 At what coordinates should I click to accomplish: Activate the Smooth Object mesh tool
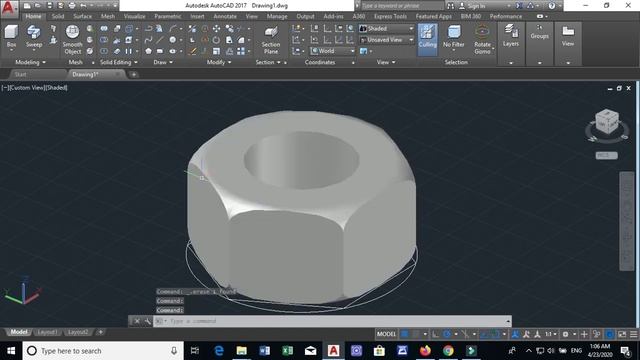pos(72,39)
